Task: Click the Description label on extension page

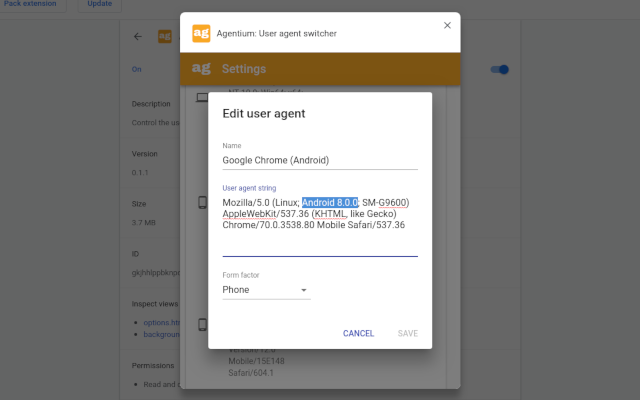Action: 151,104
